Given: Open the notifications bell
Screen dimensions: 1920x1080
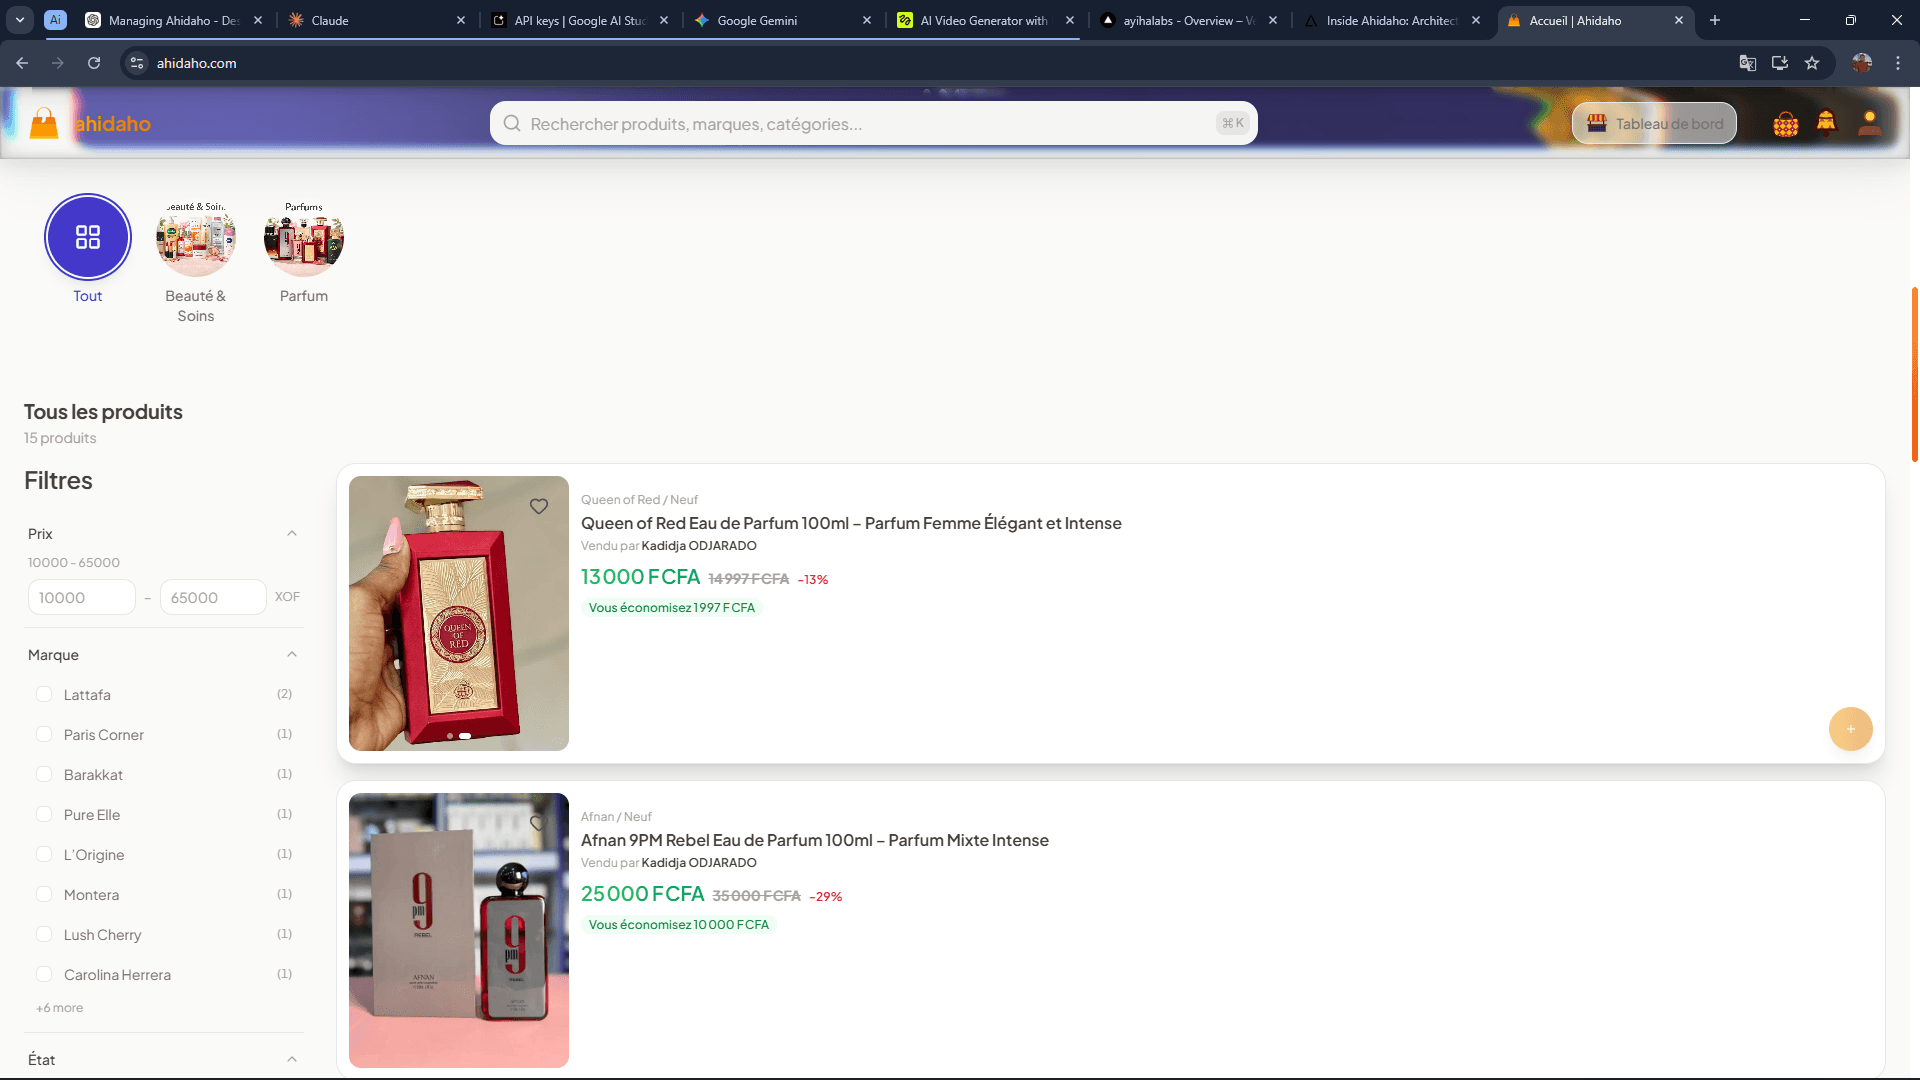Looking at the screenshot, I should [1826, 123].
